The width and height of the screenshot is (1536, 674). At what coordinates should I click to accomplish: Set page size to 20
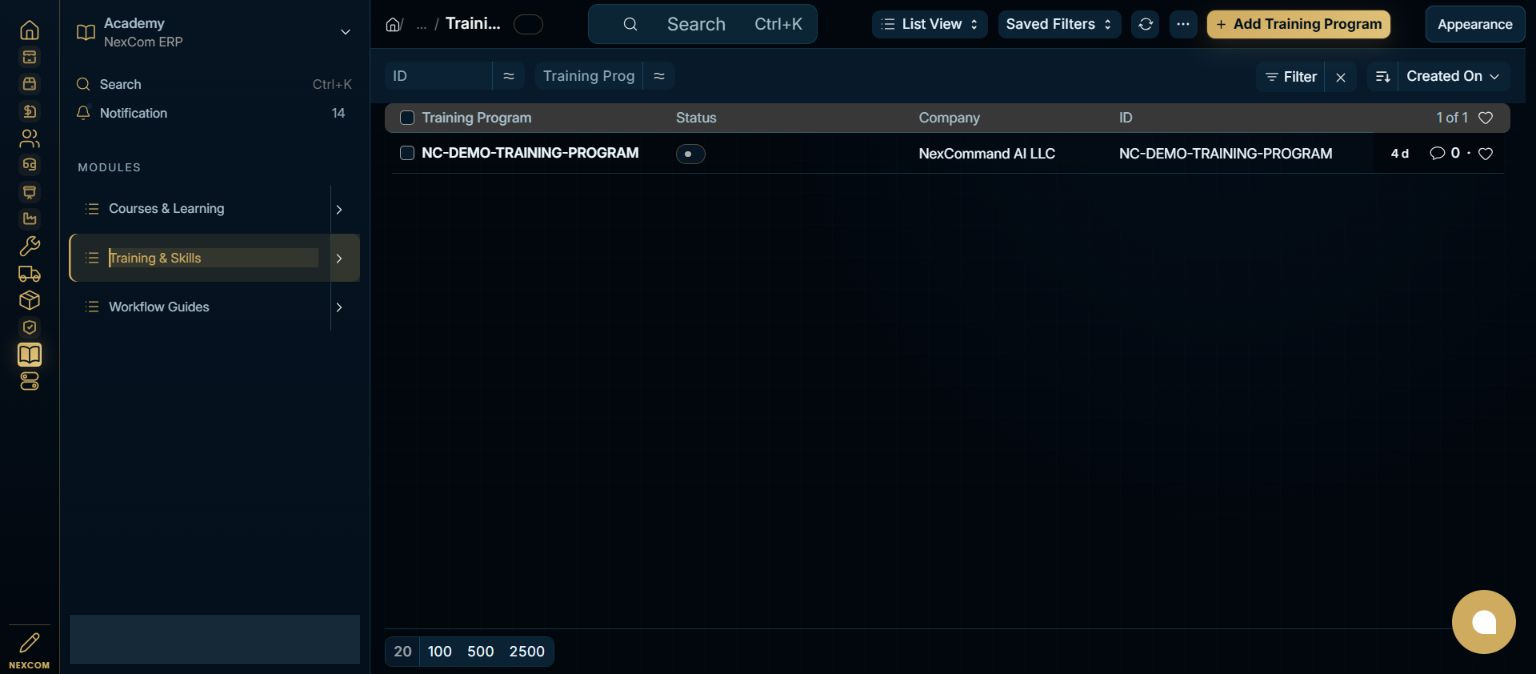[x=403, y=651]
